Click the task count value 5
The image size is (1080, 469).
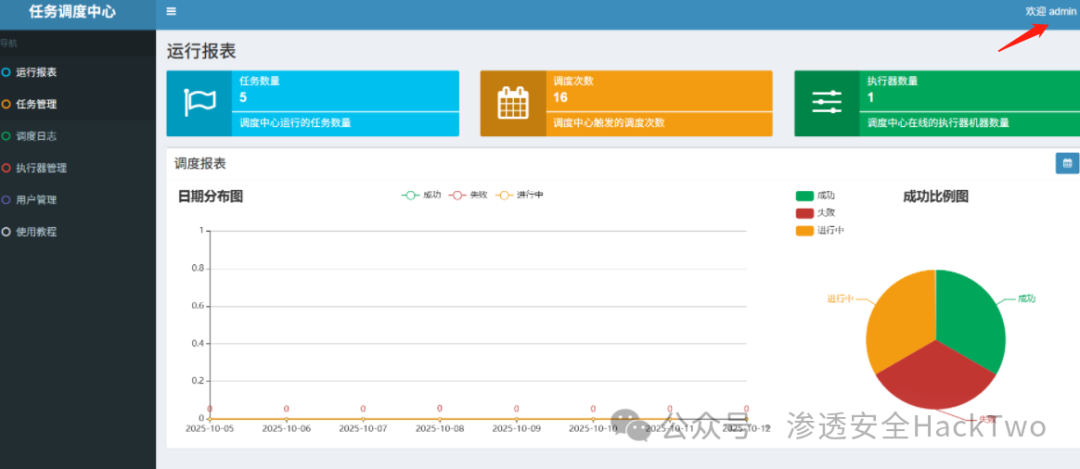tap(243, 97)
